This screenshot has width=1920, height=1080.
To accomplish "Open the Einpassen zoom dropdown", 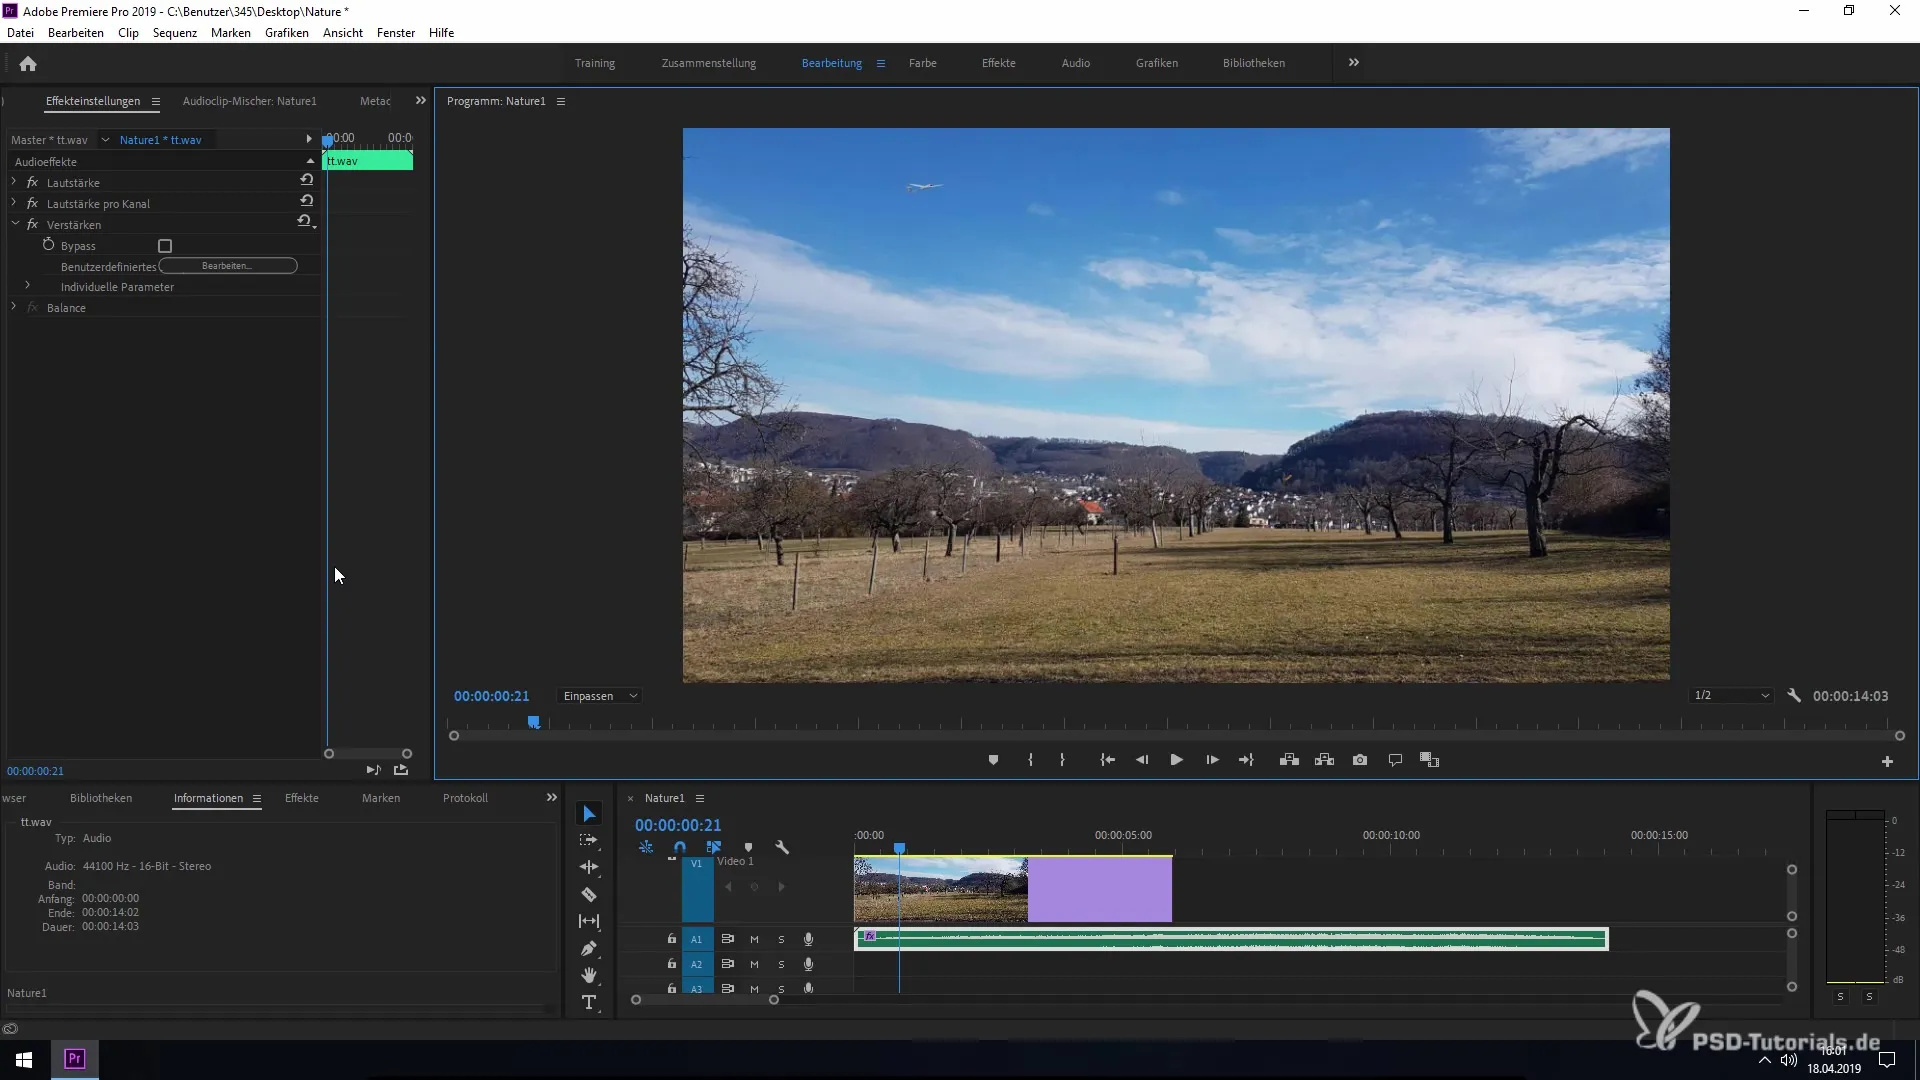I will pos(600,696).
